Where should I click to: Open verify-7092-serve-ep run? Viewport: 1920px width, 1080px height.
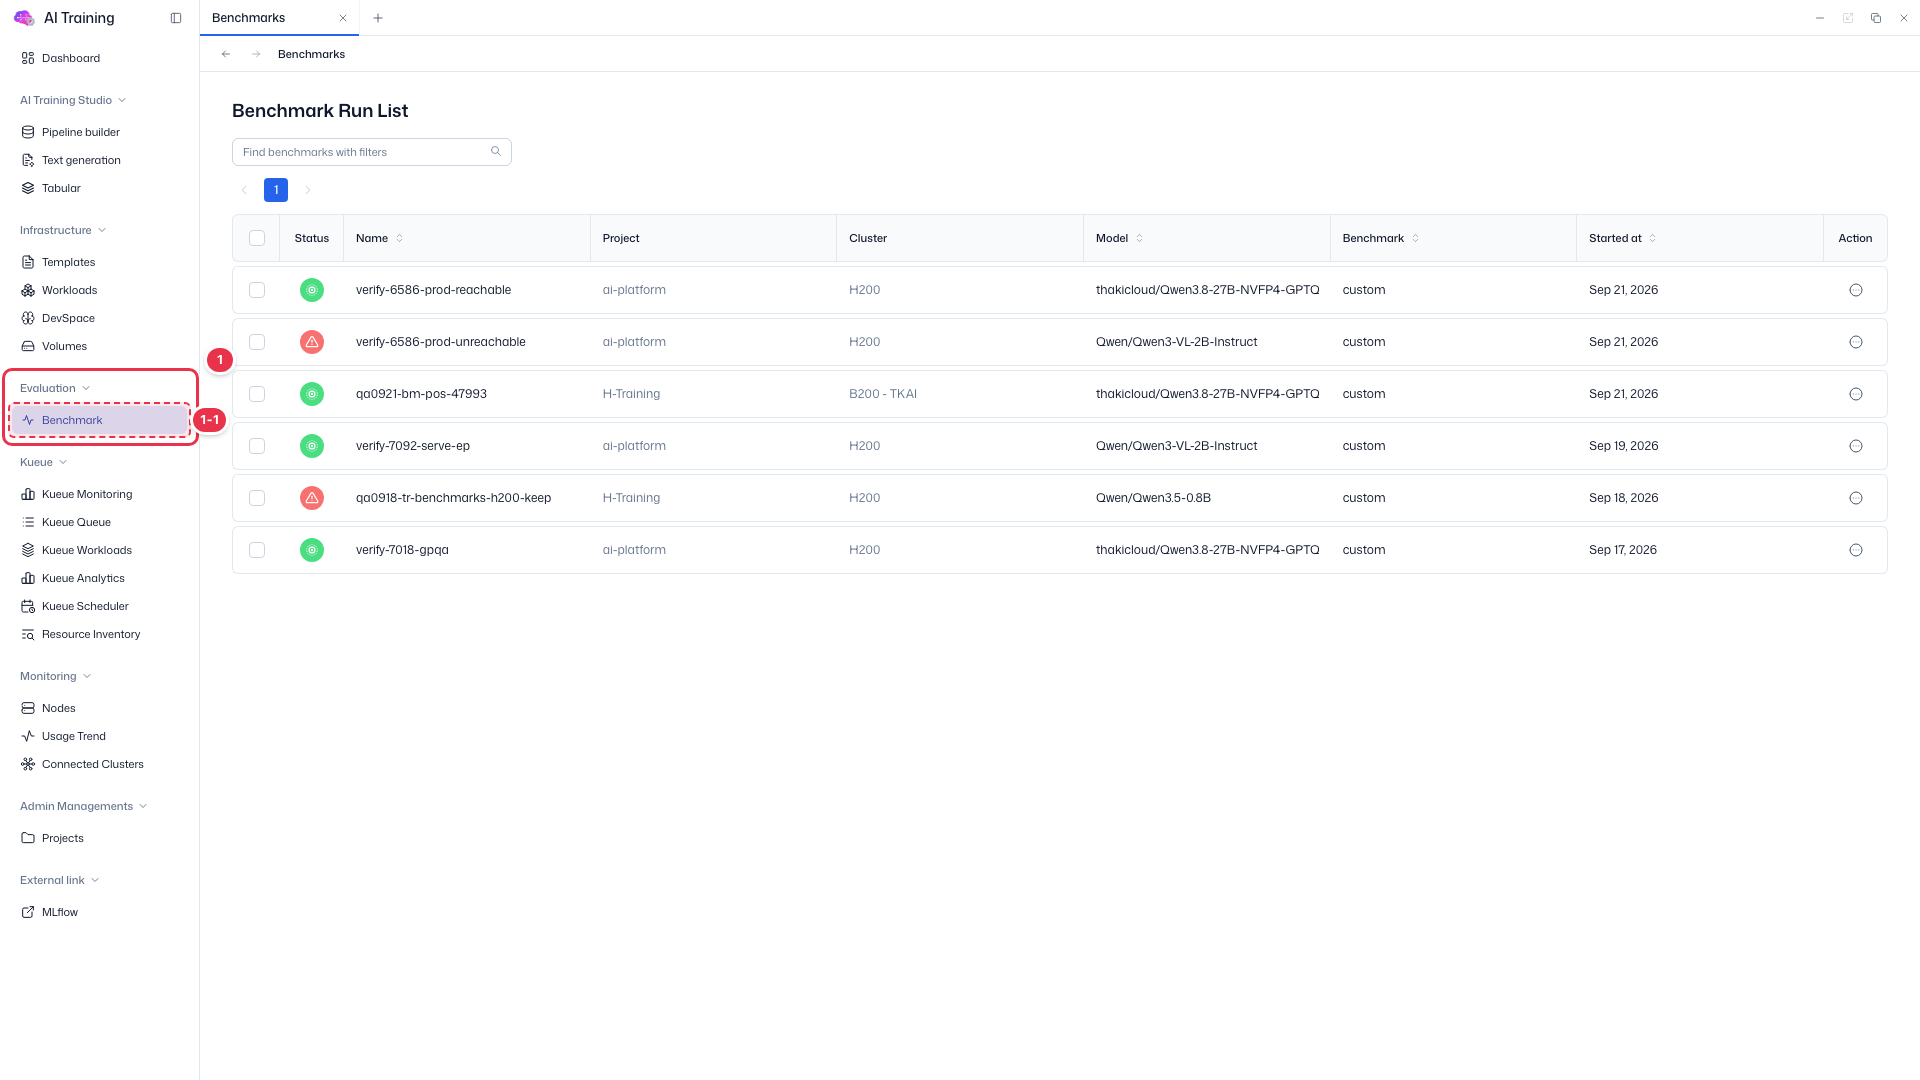pyautogui.click(x=413, y=446)
